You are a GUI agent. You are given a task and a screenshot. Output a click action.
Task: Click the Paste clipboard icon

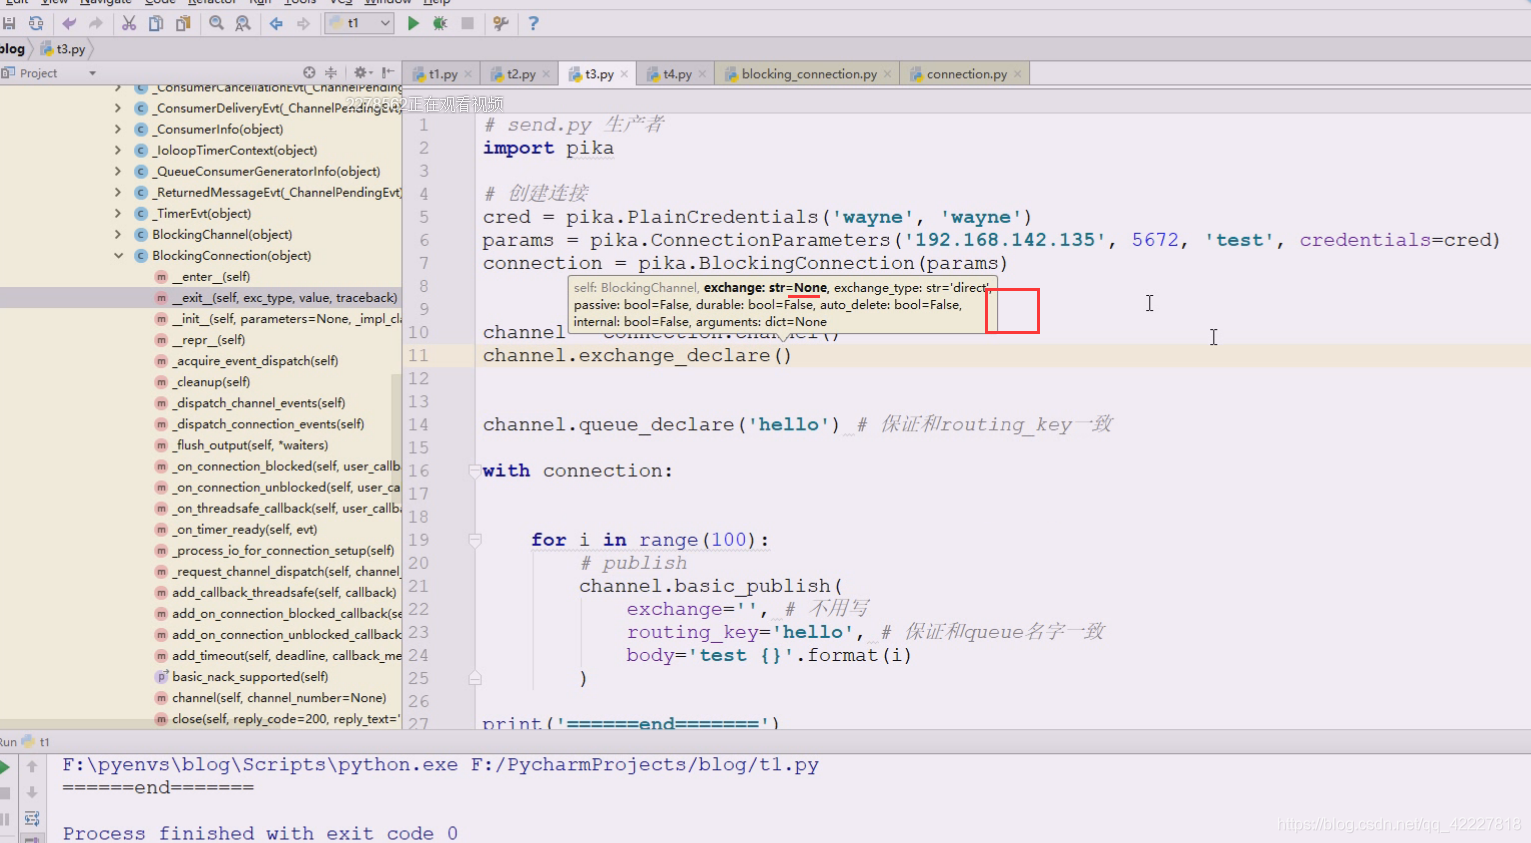183,23
